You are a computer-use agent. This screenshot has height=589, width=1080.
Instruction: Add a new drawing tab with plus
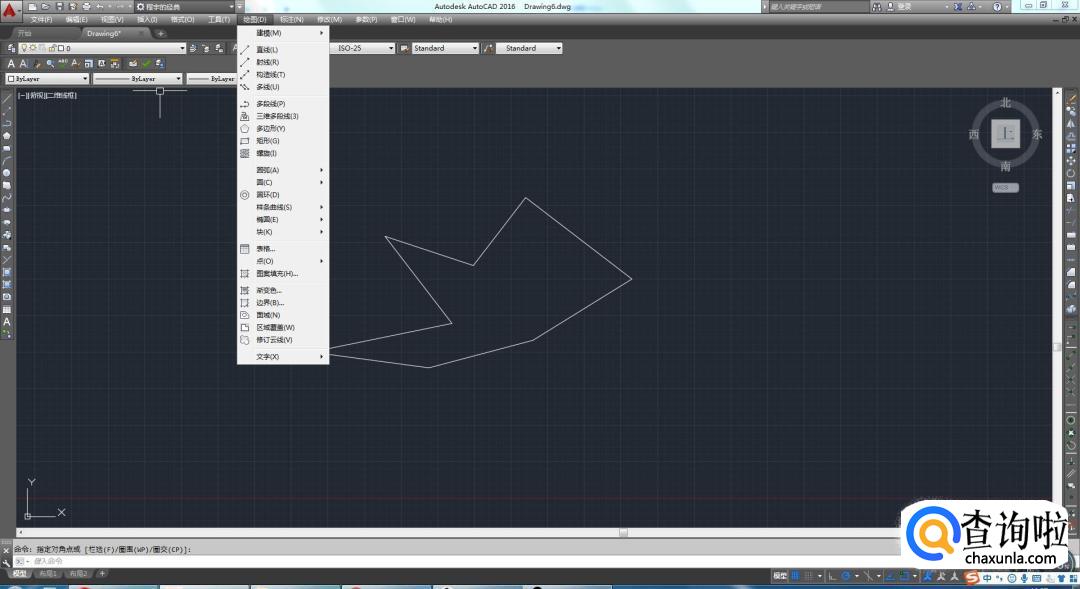(x=161, y=33)
